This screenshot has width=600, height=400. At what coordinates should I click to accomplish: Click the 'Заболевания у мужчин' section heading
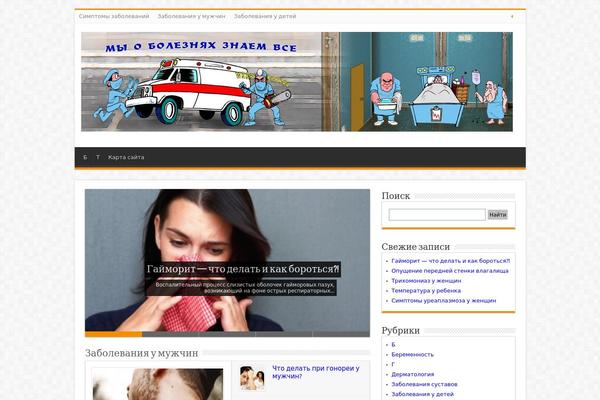[142, 353]
